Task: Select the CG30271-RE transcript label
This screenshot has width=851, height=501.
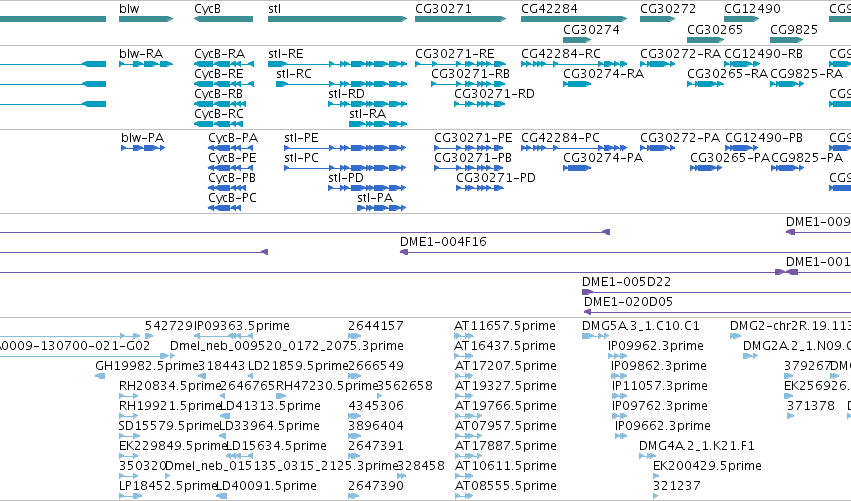Action: click(x=455, y=54)
